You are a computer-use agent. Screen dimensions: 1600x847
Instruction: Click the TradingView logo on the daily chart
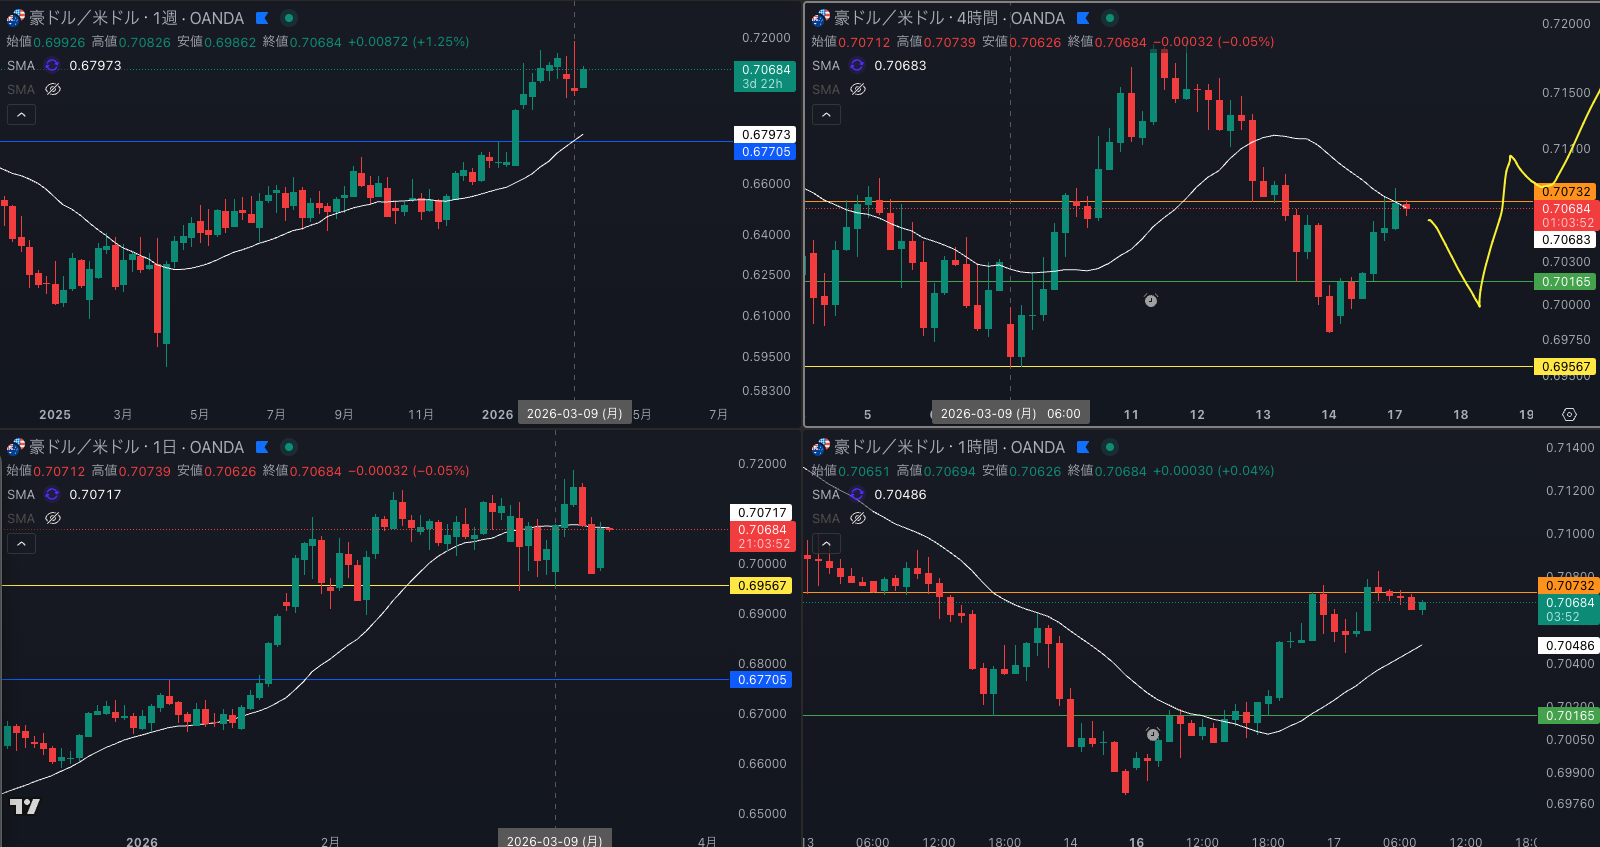click(25, 806)
